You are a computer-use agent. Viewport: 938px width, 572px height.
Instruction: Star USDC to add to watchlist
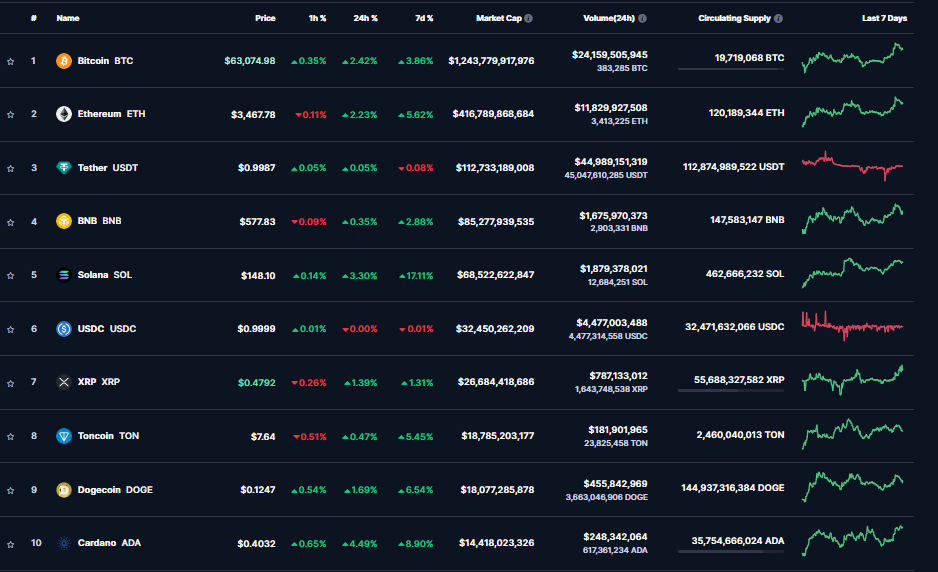coord(11,329)
